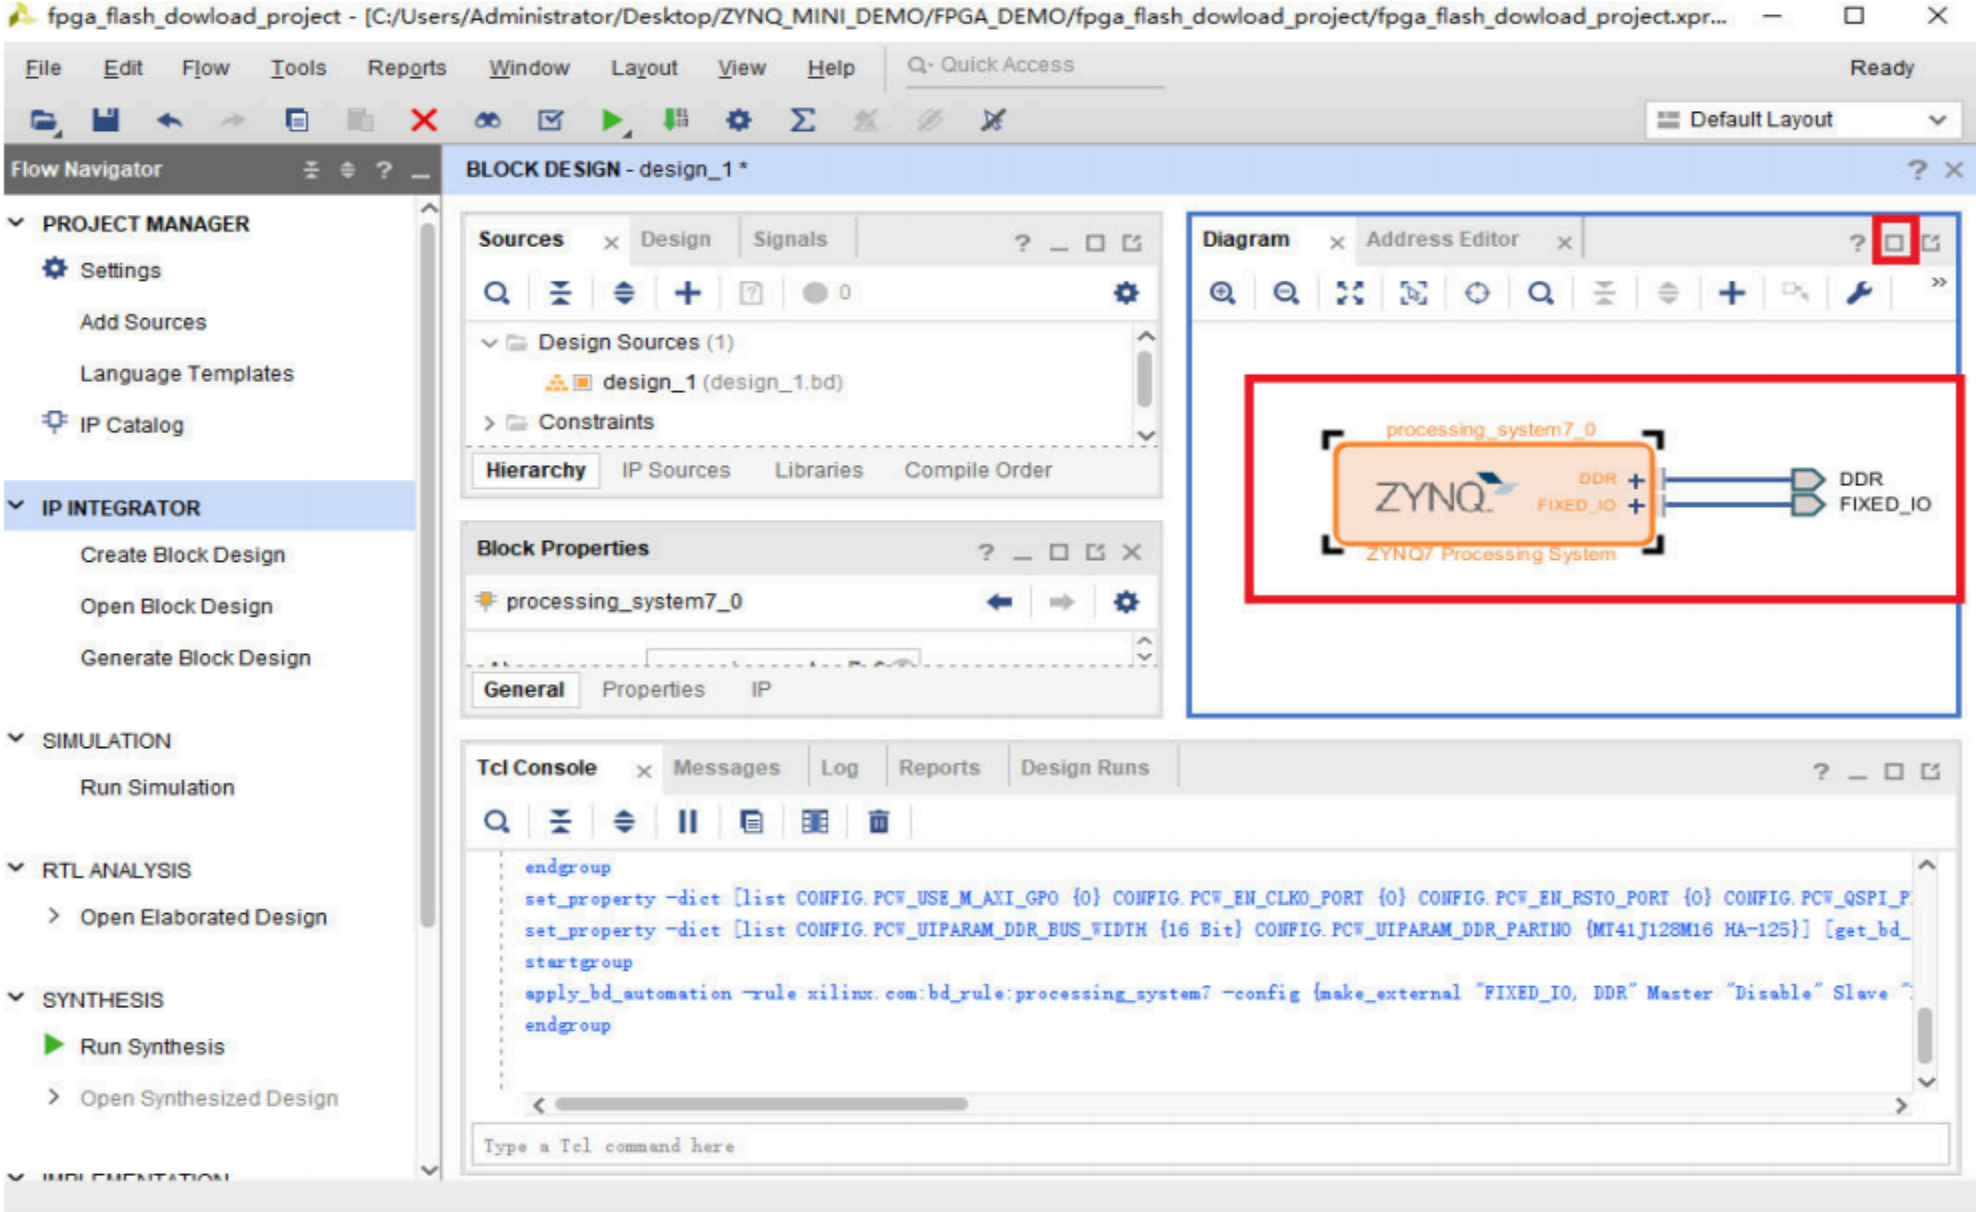Click the green Run Synthesis toolbar arrow
Screen dimensions: 1976x1212
point(610,121)
